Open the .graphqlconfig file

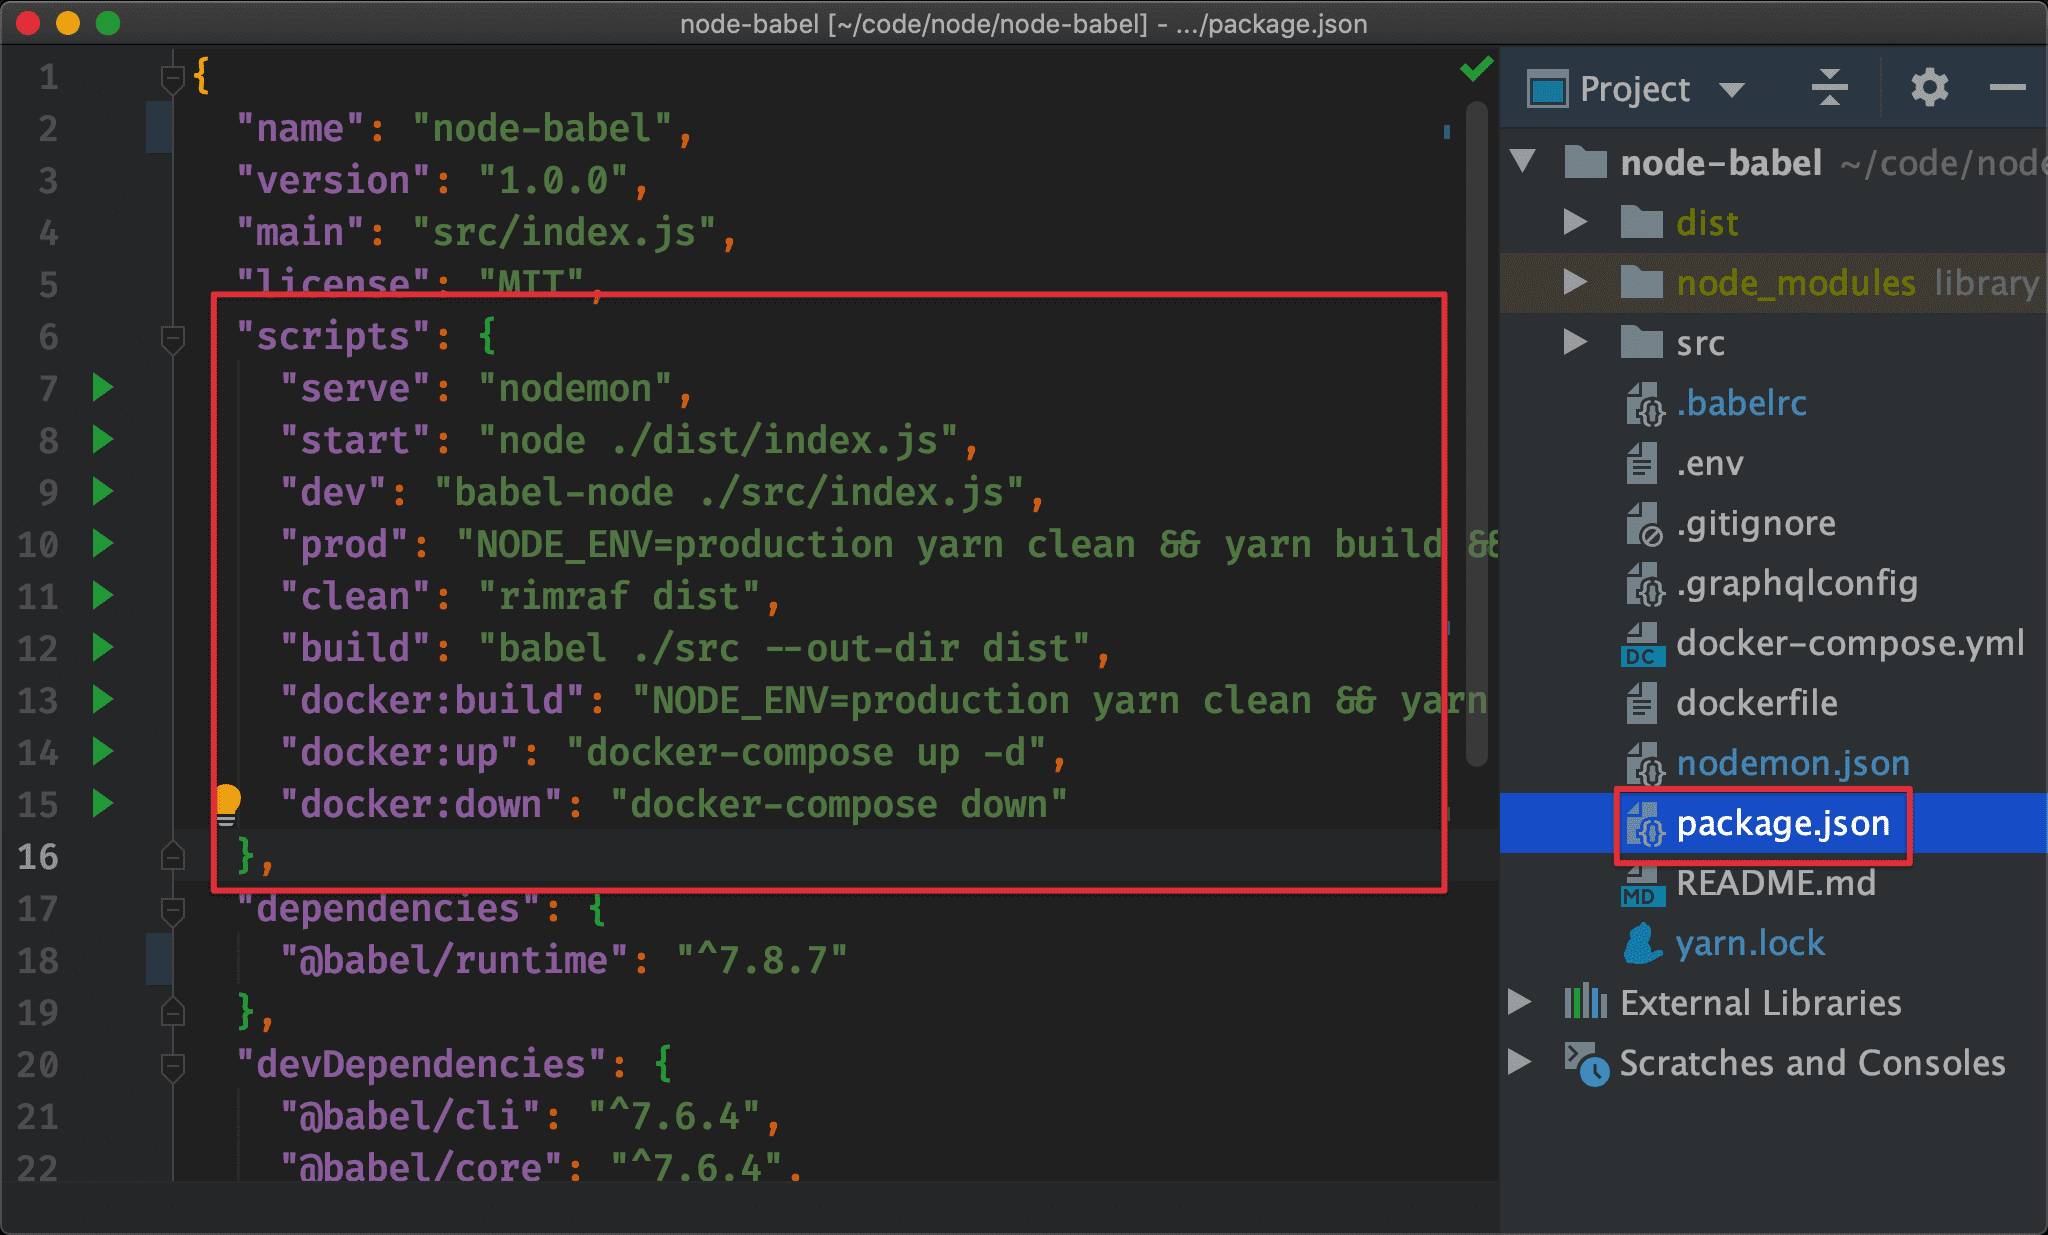point(1797,583)
